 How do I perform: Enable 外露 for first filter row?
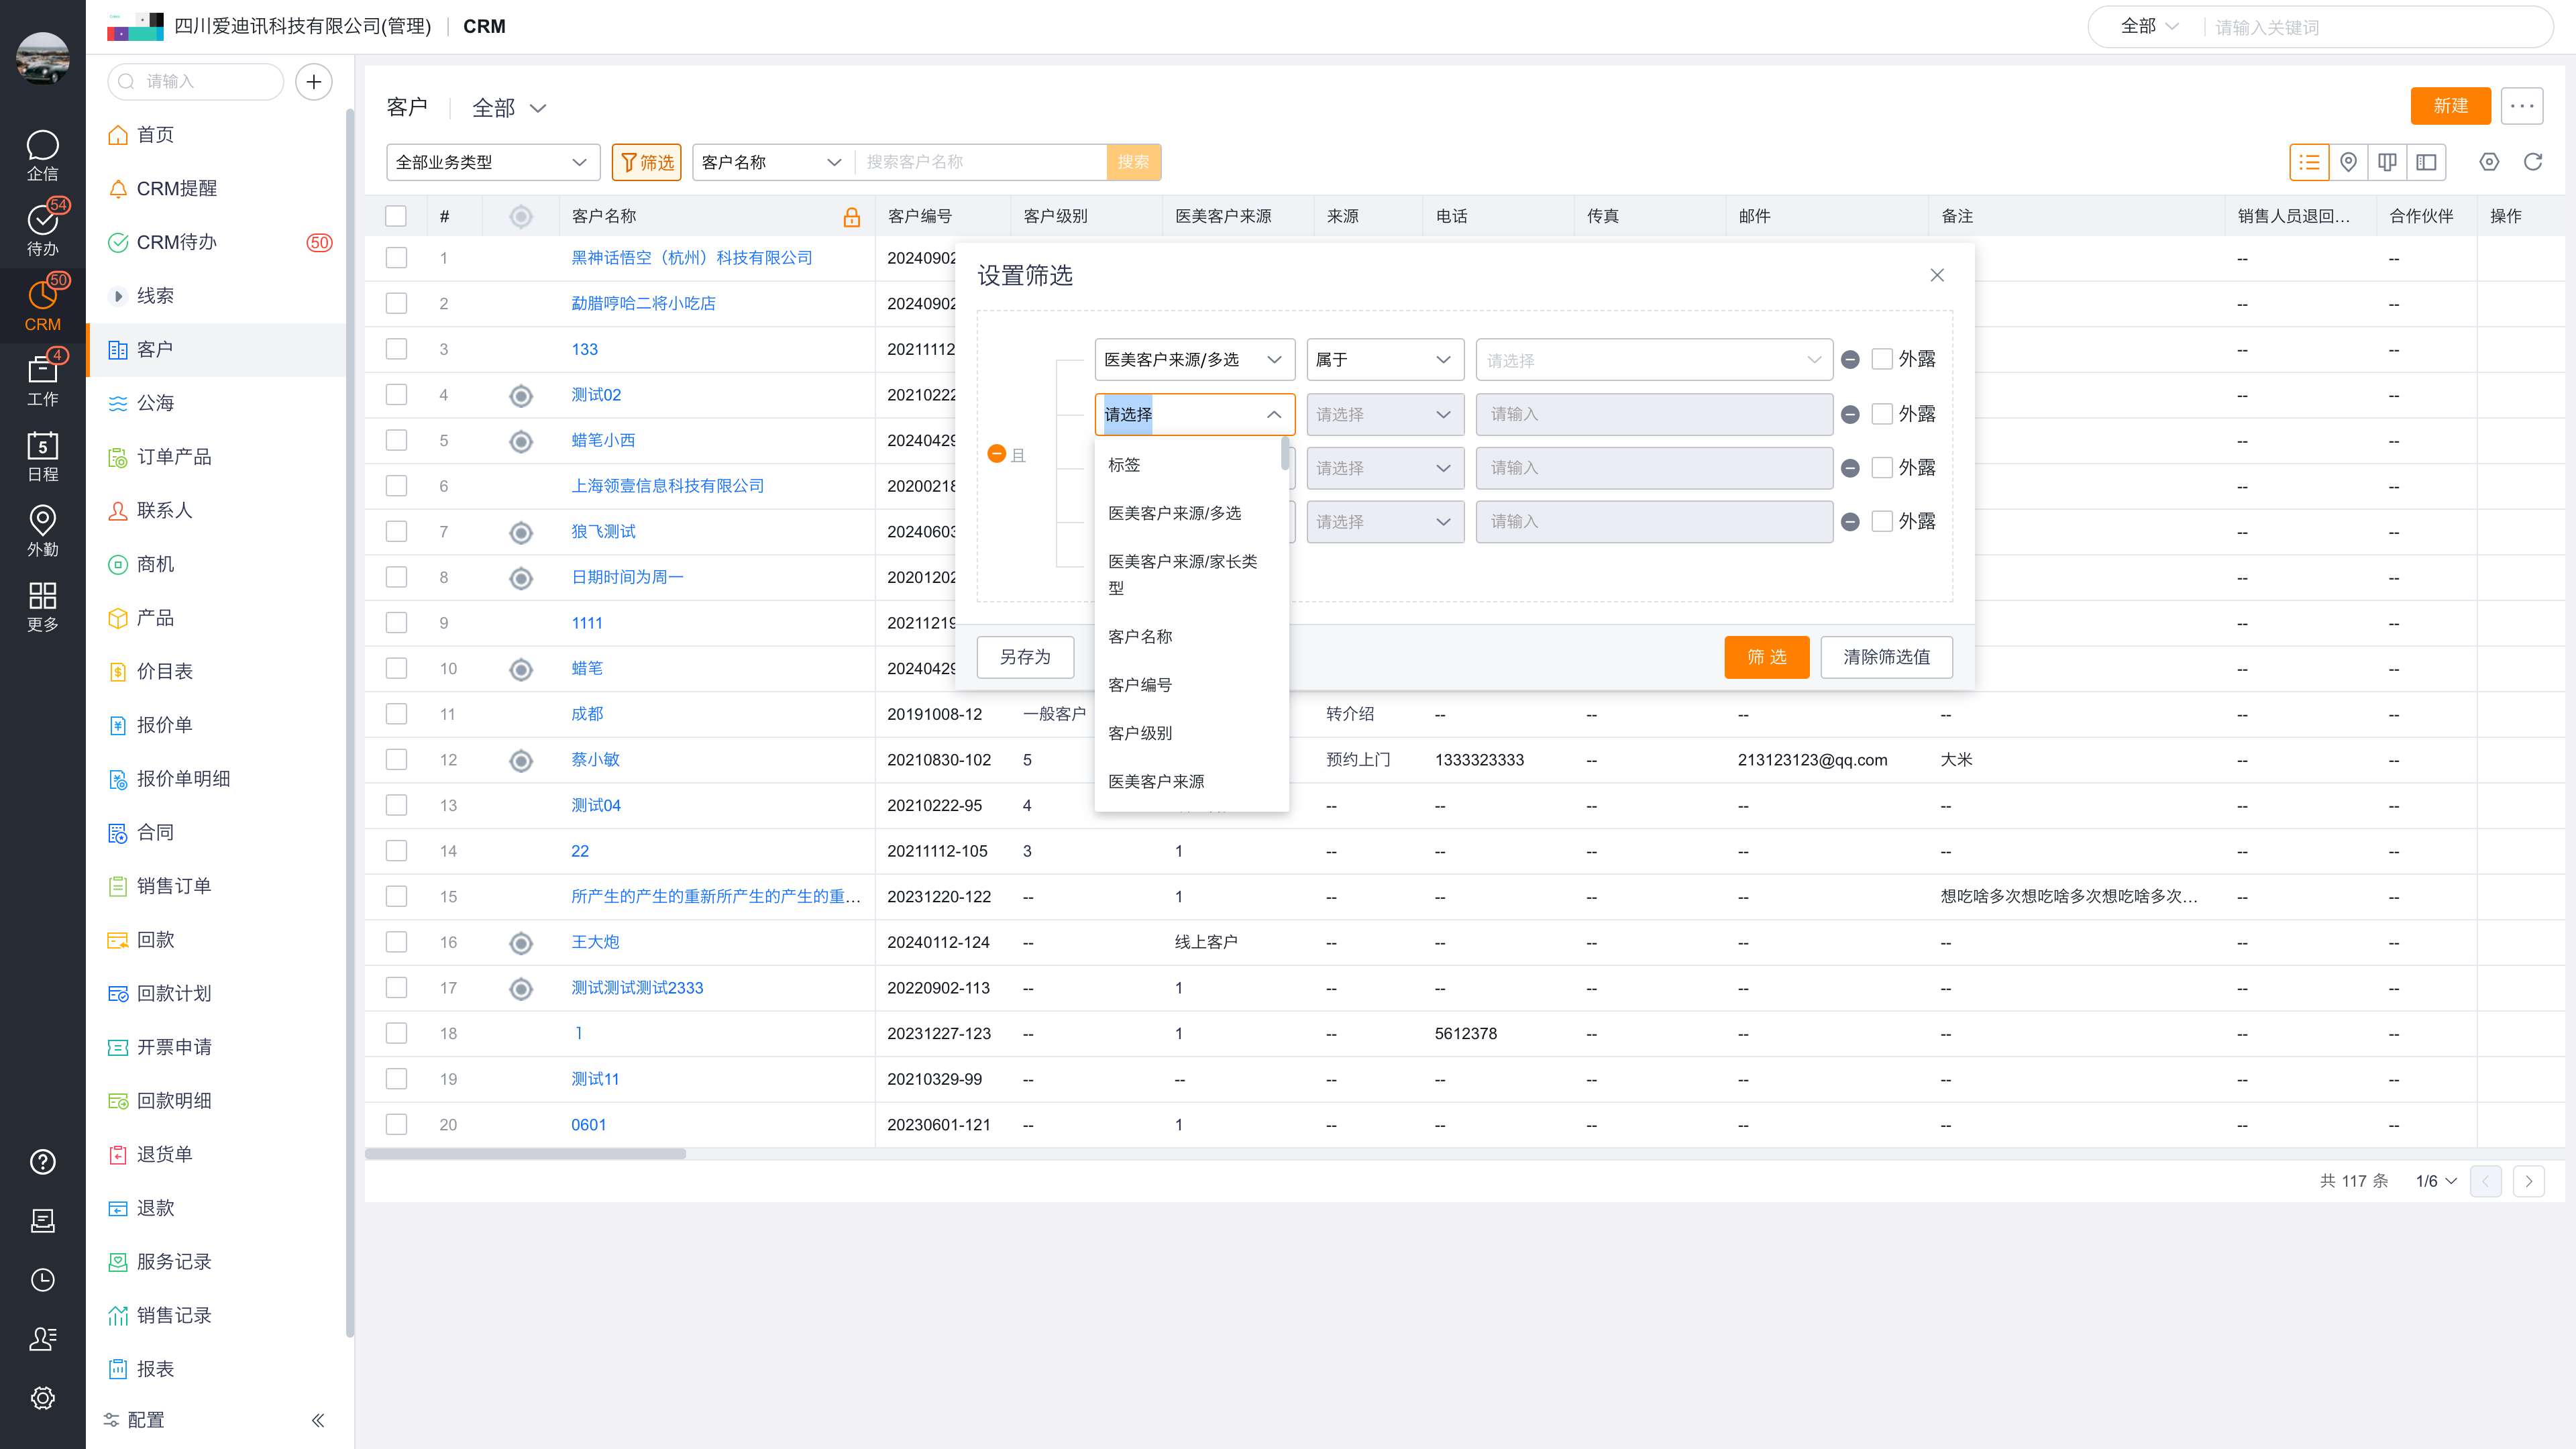coord(1882,359)
